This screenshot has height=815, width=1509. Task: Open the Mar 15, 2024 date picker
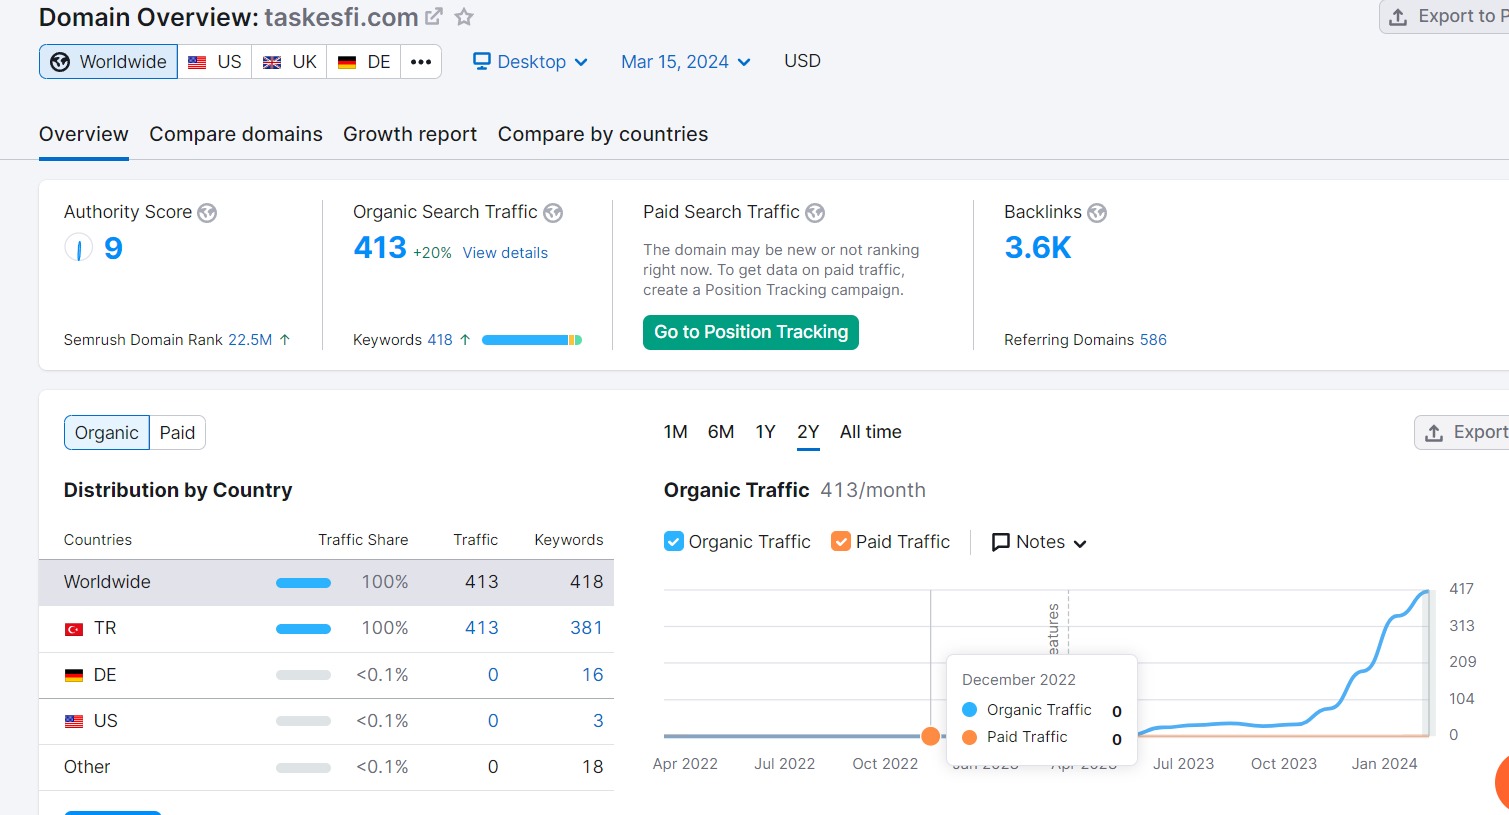click(x=686, y=62)
